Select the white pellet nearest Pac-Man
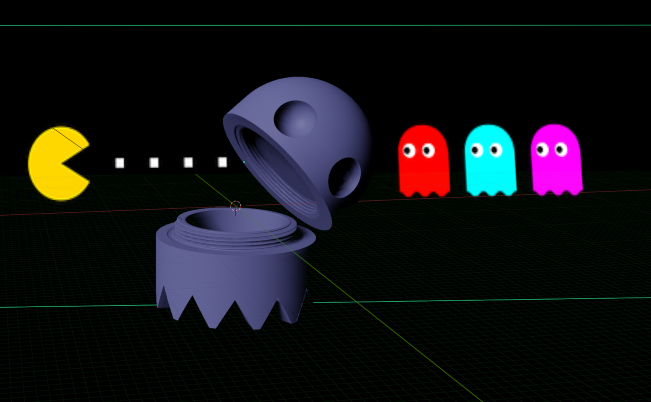This screenshot has height=402, width=651. pos(120,163)
